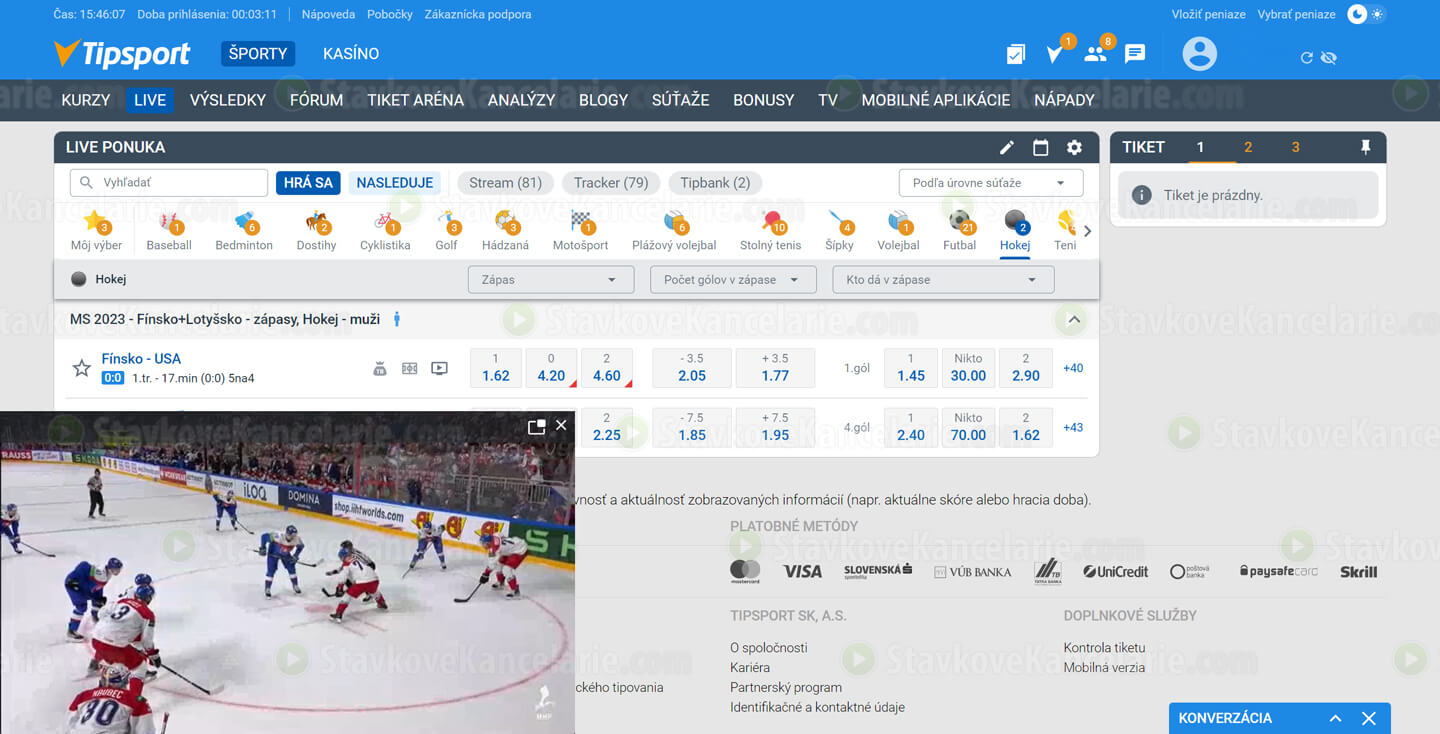Open the VÝSLEDKY menu
This screenshot has width=1440, height=734.
coord(228,100)
